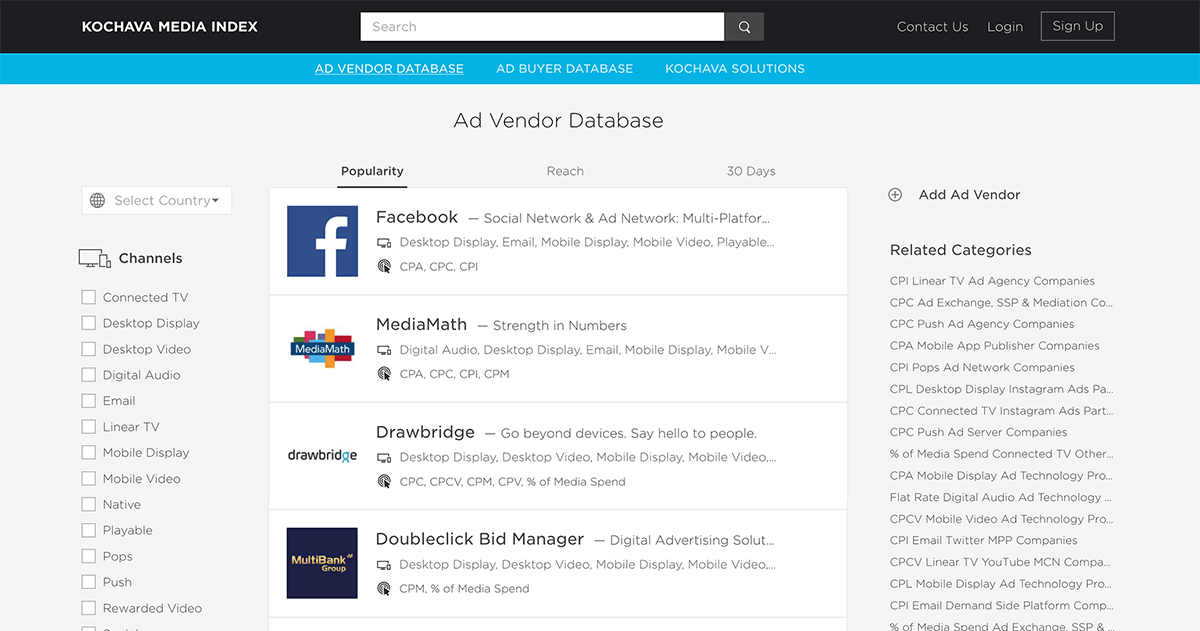Switch to the Popularity tab
Screen dimensions: 1200x631
[372, 171]
